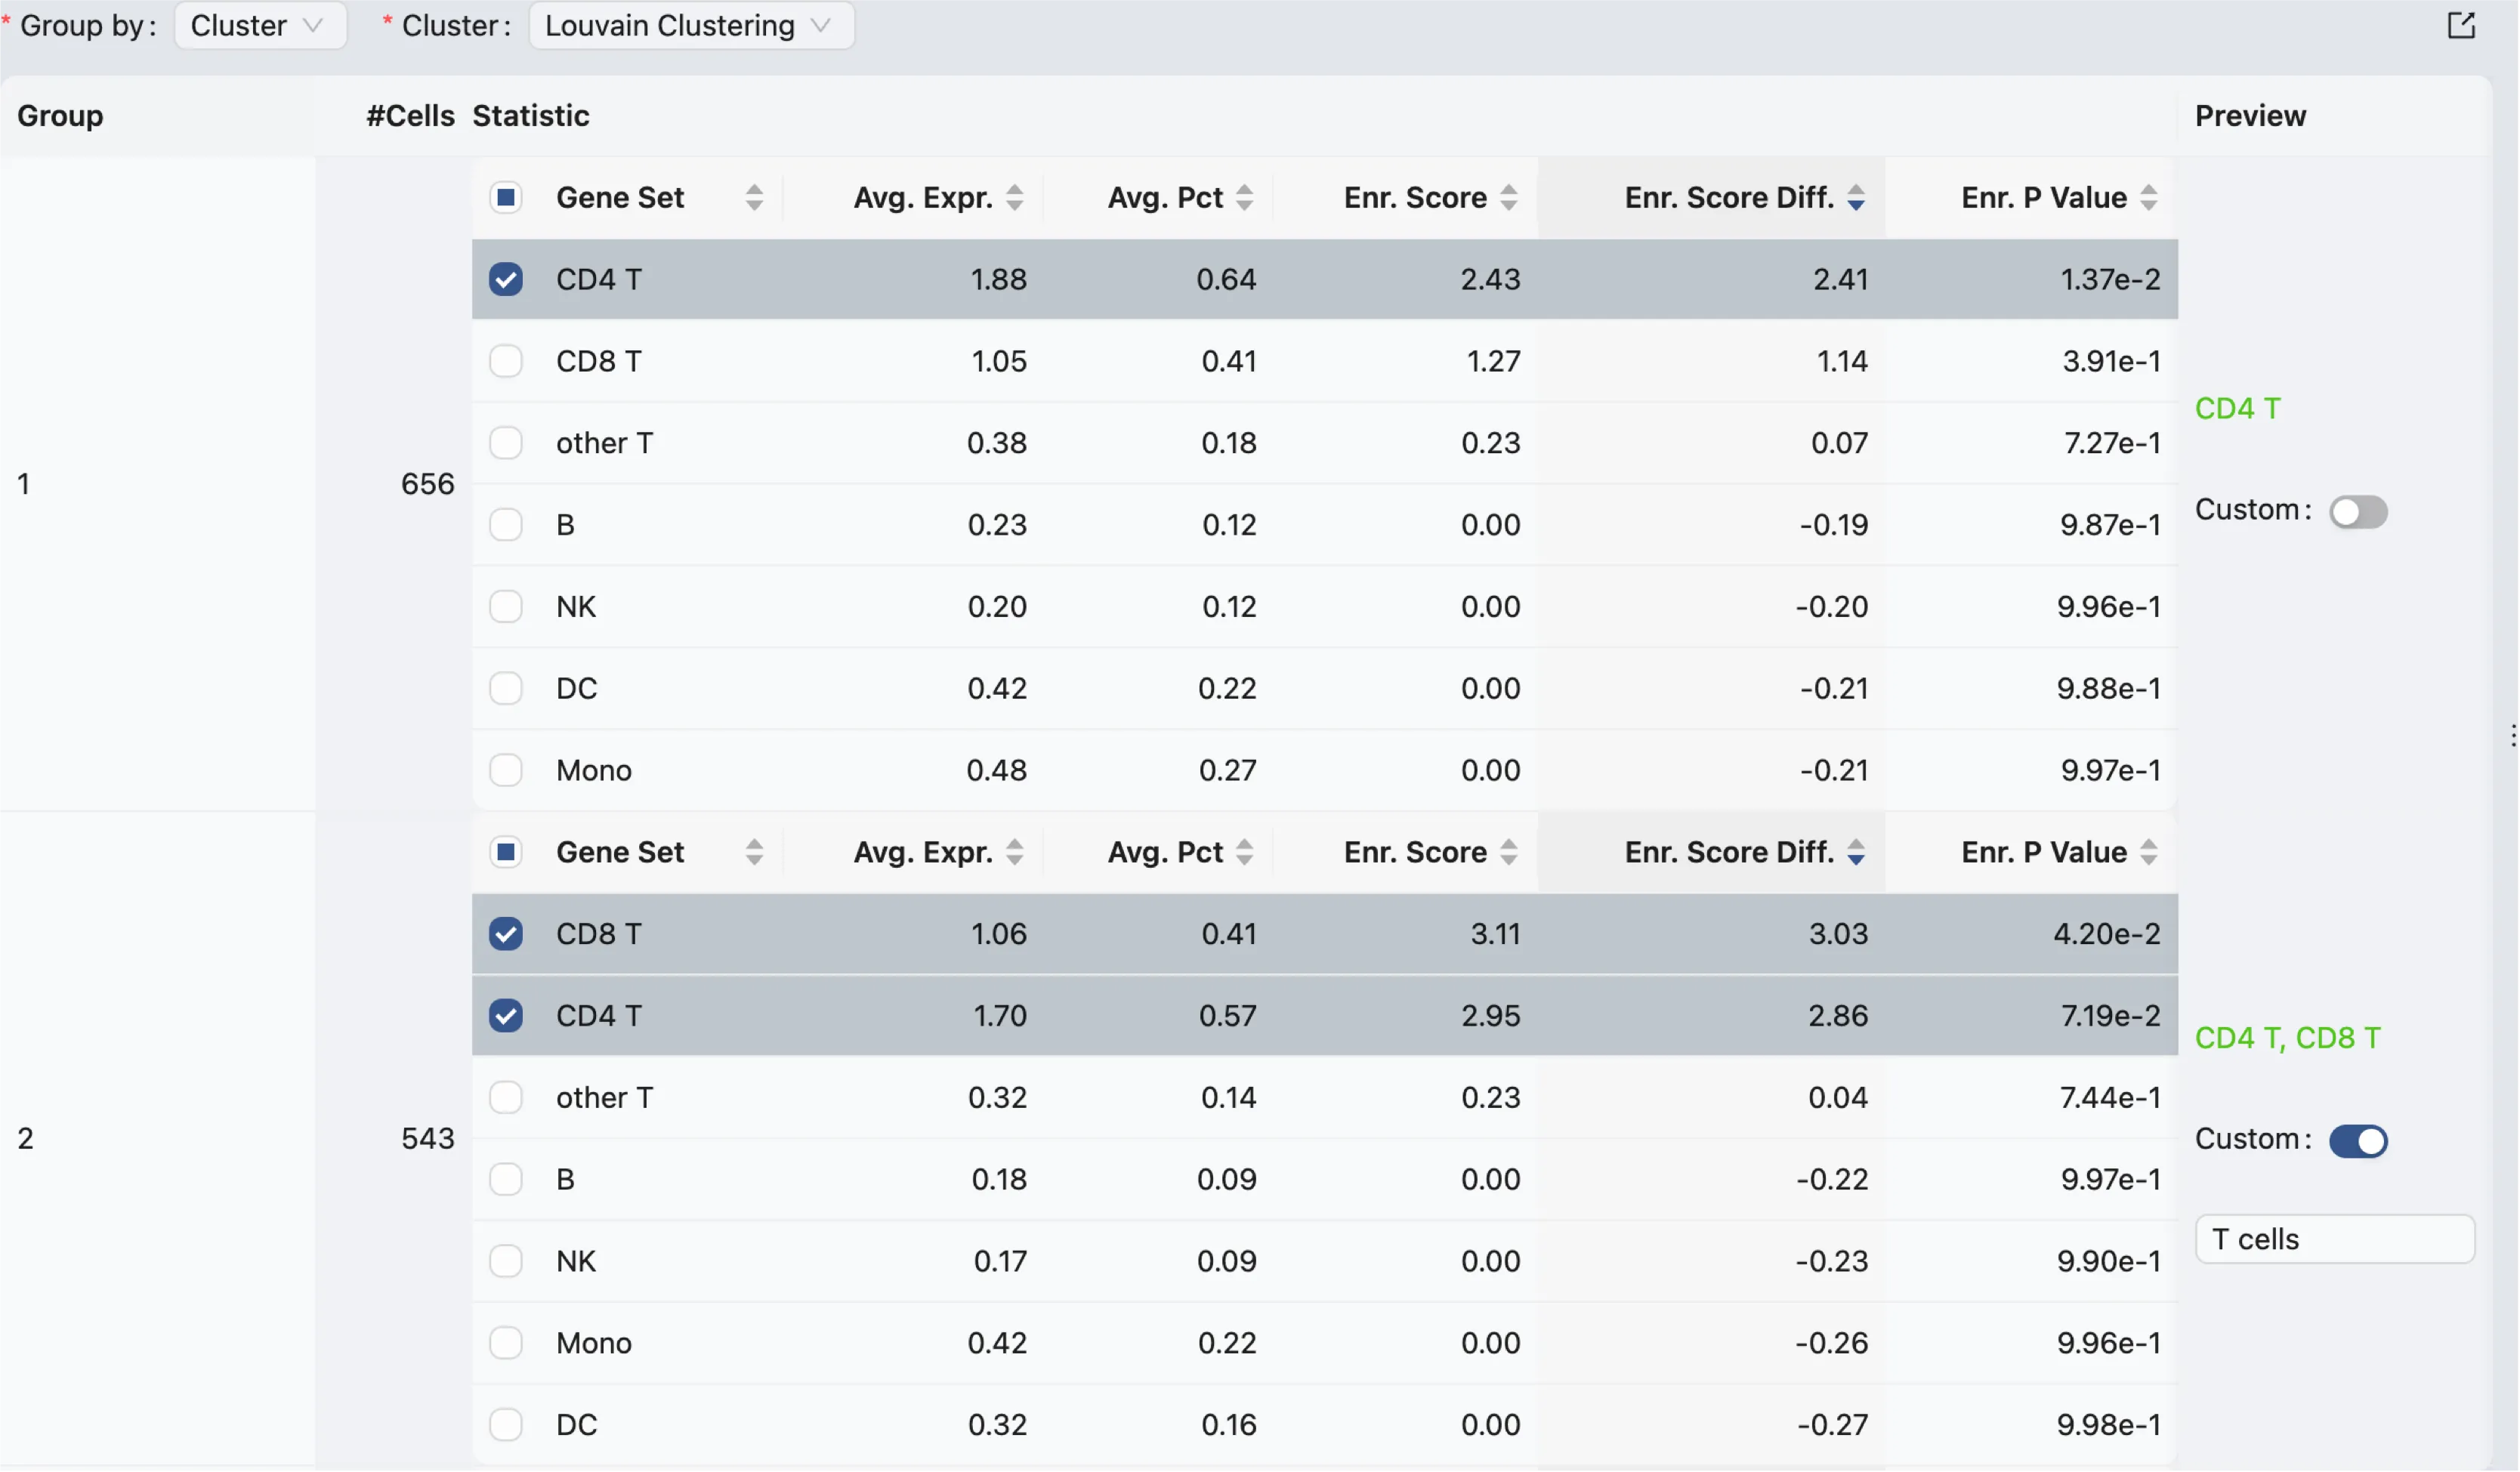Open the Louvain Clustering dropdown
Image resolution: width=2520 pixels, height=1472 pixels.
(x=690, y=26)
